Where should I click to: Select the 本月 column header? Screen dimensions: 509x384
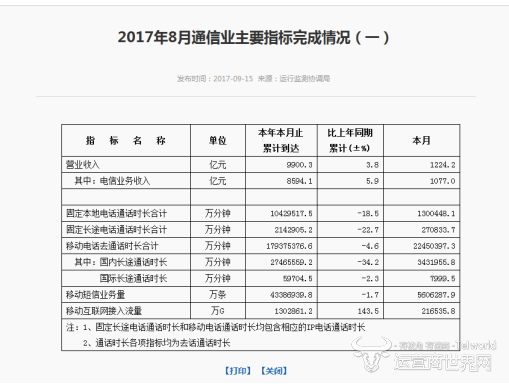(422, 140)
